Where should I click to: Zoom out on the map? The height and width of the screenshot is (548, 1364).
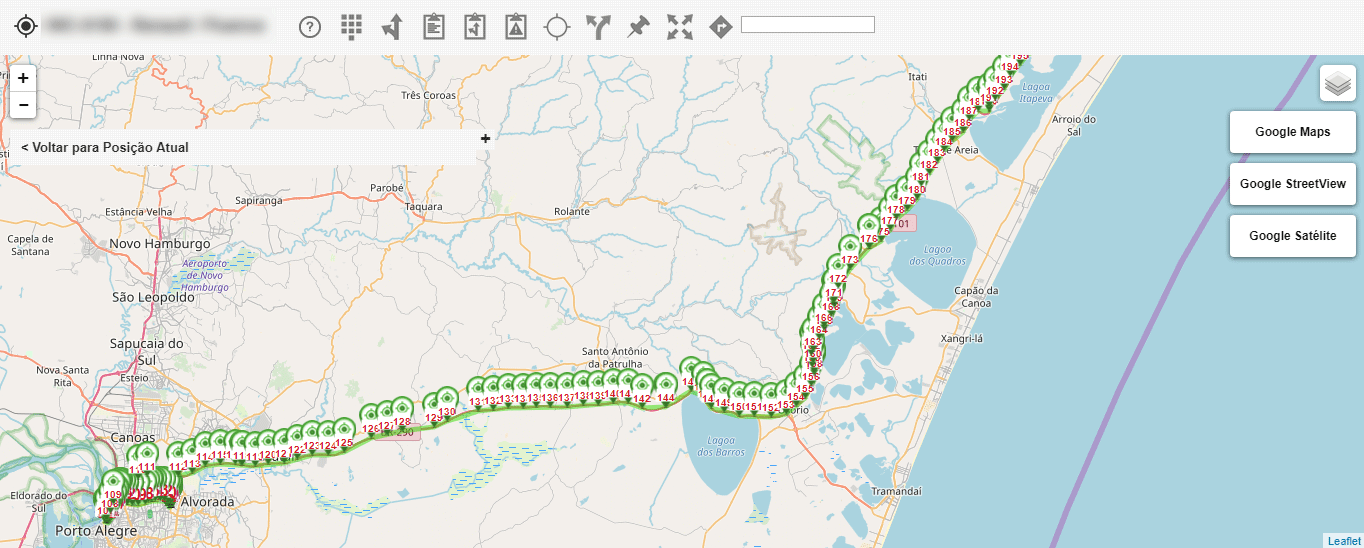click(23, 105)
